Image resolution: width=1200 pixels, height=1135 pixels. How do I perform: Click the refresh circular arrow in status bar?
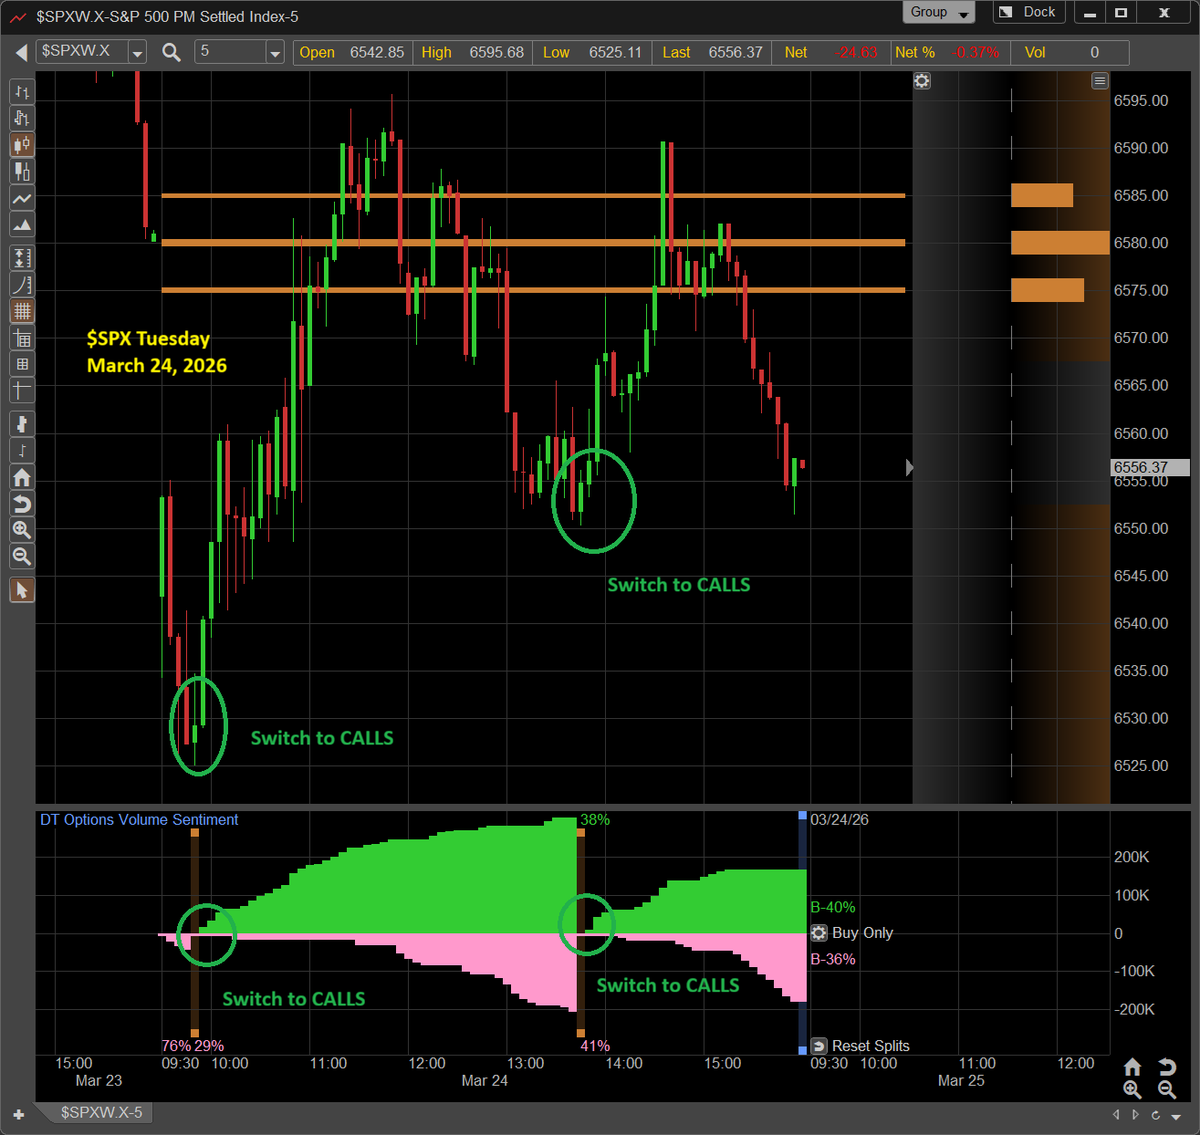[x=1155, y=1114]
